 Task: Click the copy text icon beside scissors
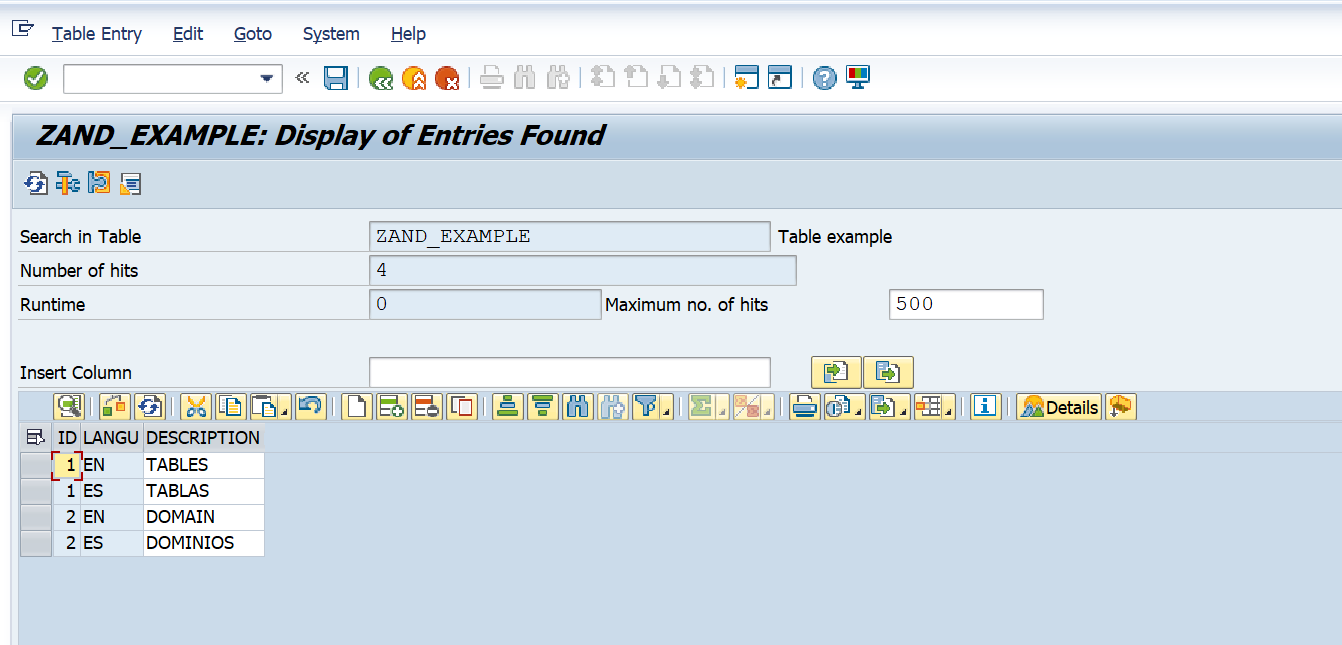231,406
